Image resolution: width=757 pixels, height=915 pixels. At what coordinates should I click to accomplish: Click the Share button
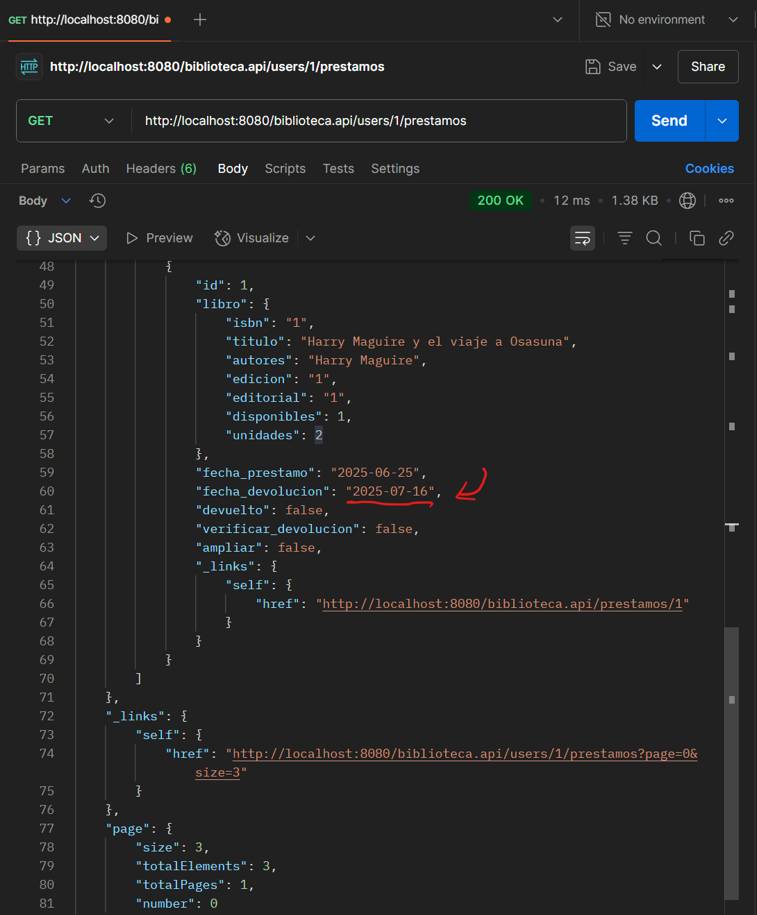[708, 67]
